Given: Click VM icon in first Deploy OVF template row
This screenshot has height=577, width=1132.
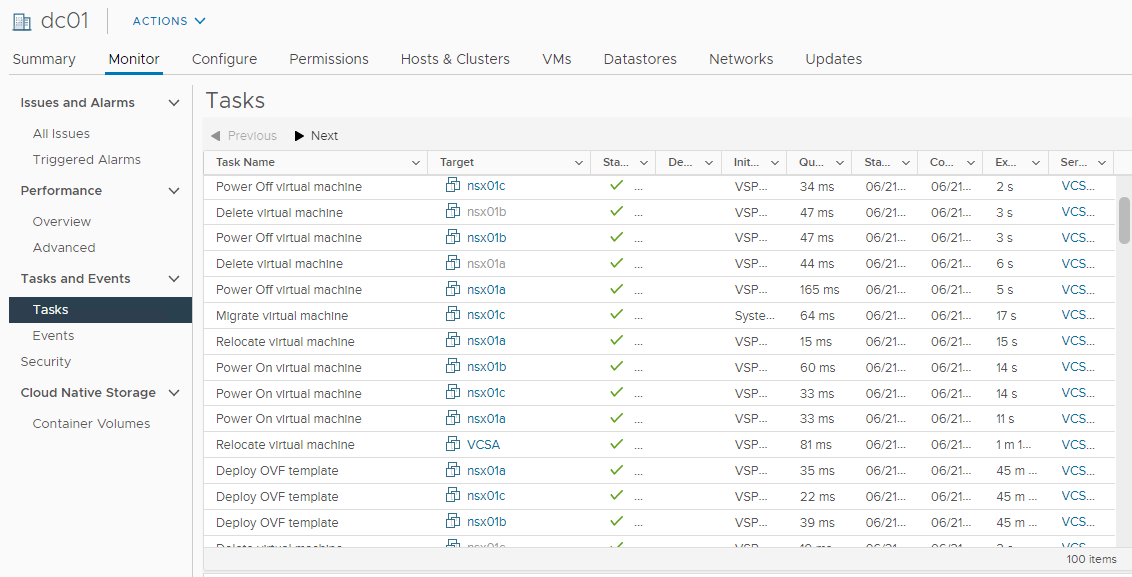Looking at the screenshot, I should pos(453,470).
